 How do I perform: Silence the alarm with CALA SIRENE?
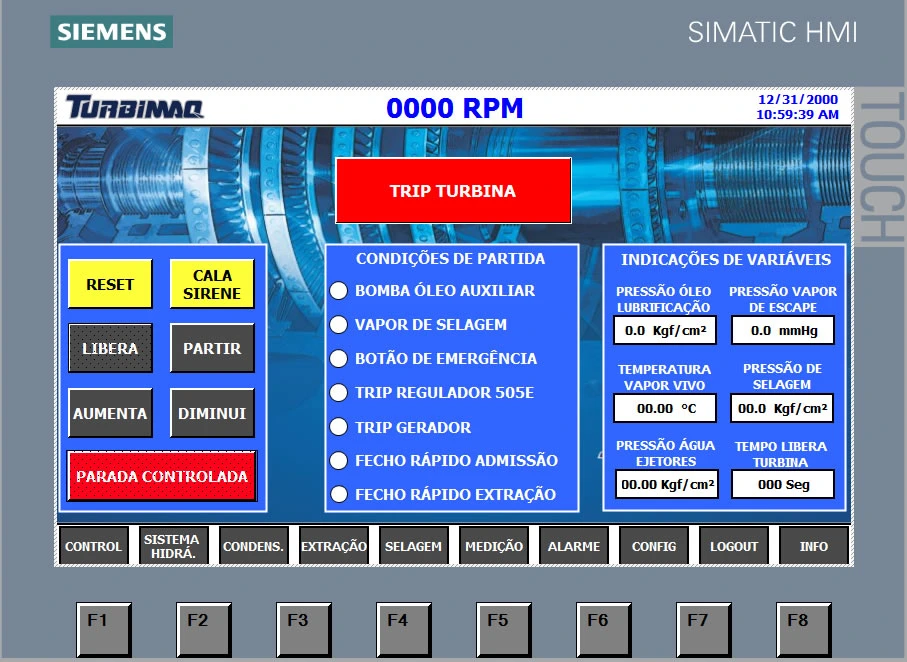coord(212,284)
